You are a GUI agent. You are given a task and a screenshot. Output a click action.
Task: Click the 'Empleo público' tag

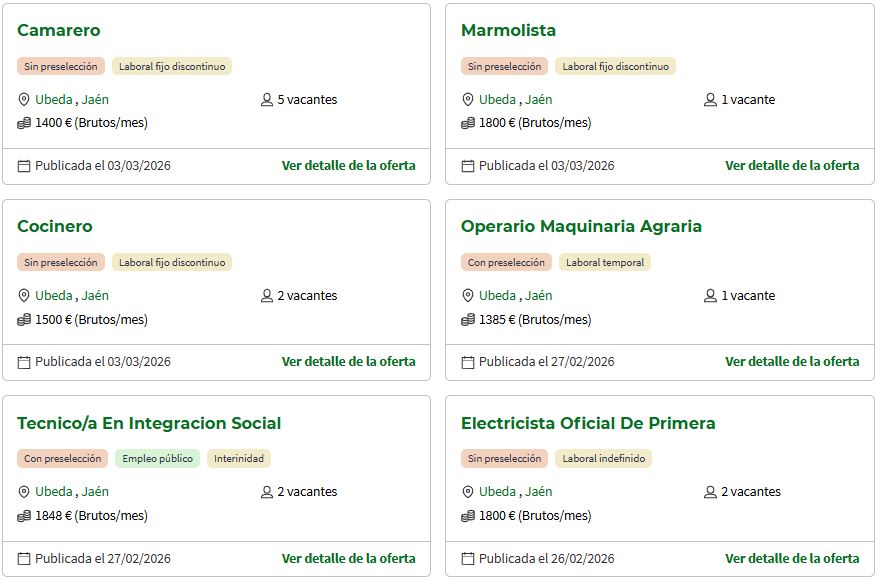pyautogui.click(x=157, y=459)
